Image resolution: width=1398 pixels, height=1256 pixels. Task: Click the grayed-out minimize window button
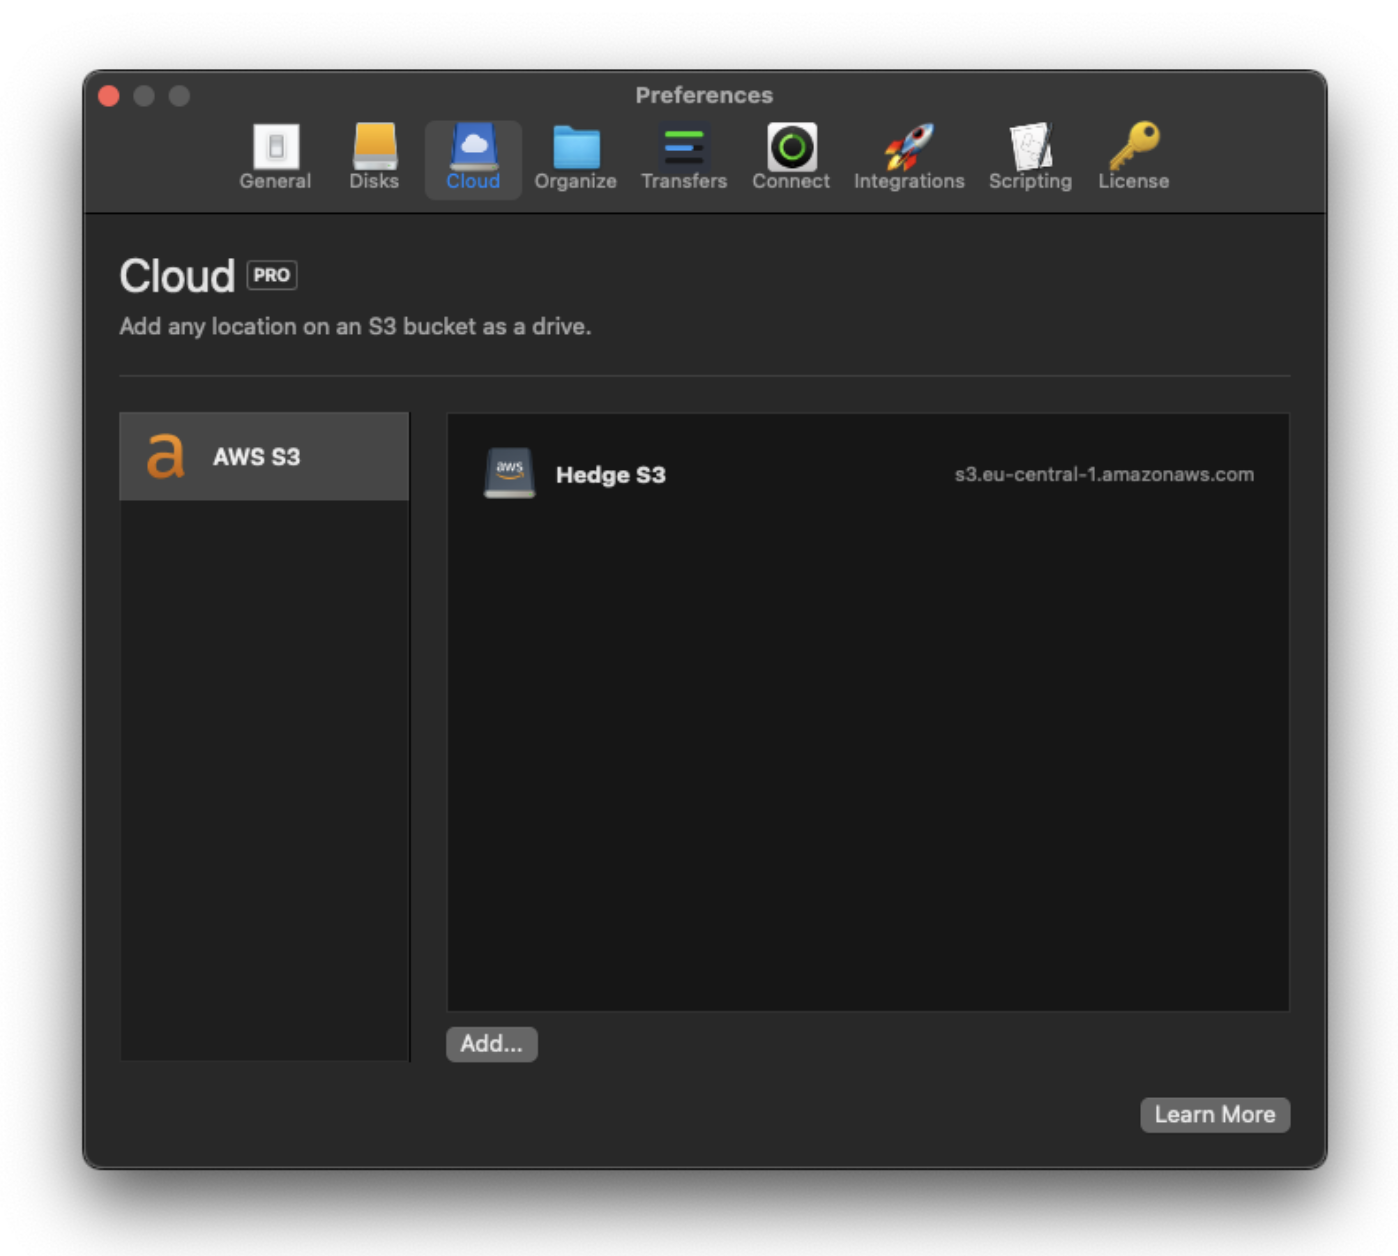pyautogui.click(x=144, y=96)
